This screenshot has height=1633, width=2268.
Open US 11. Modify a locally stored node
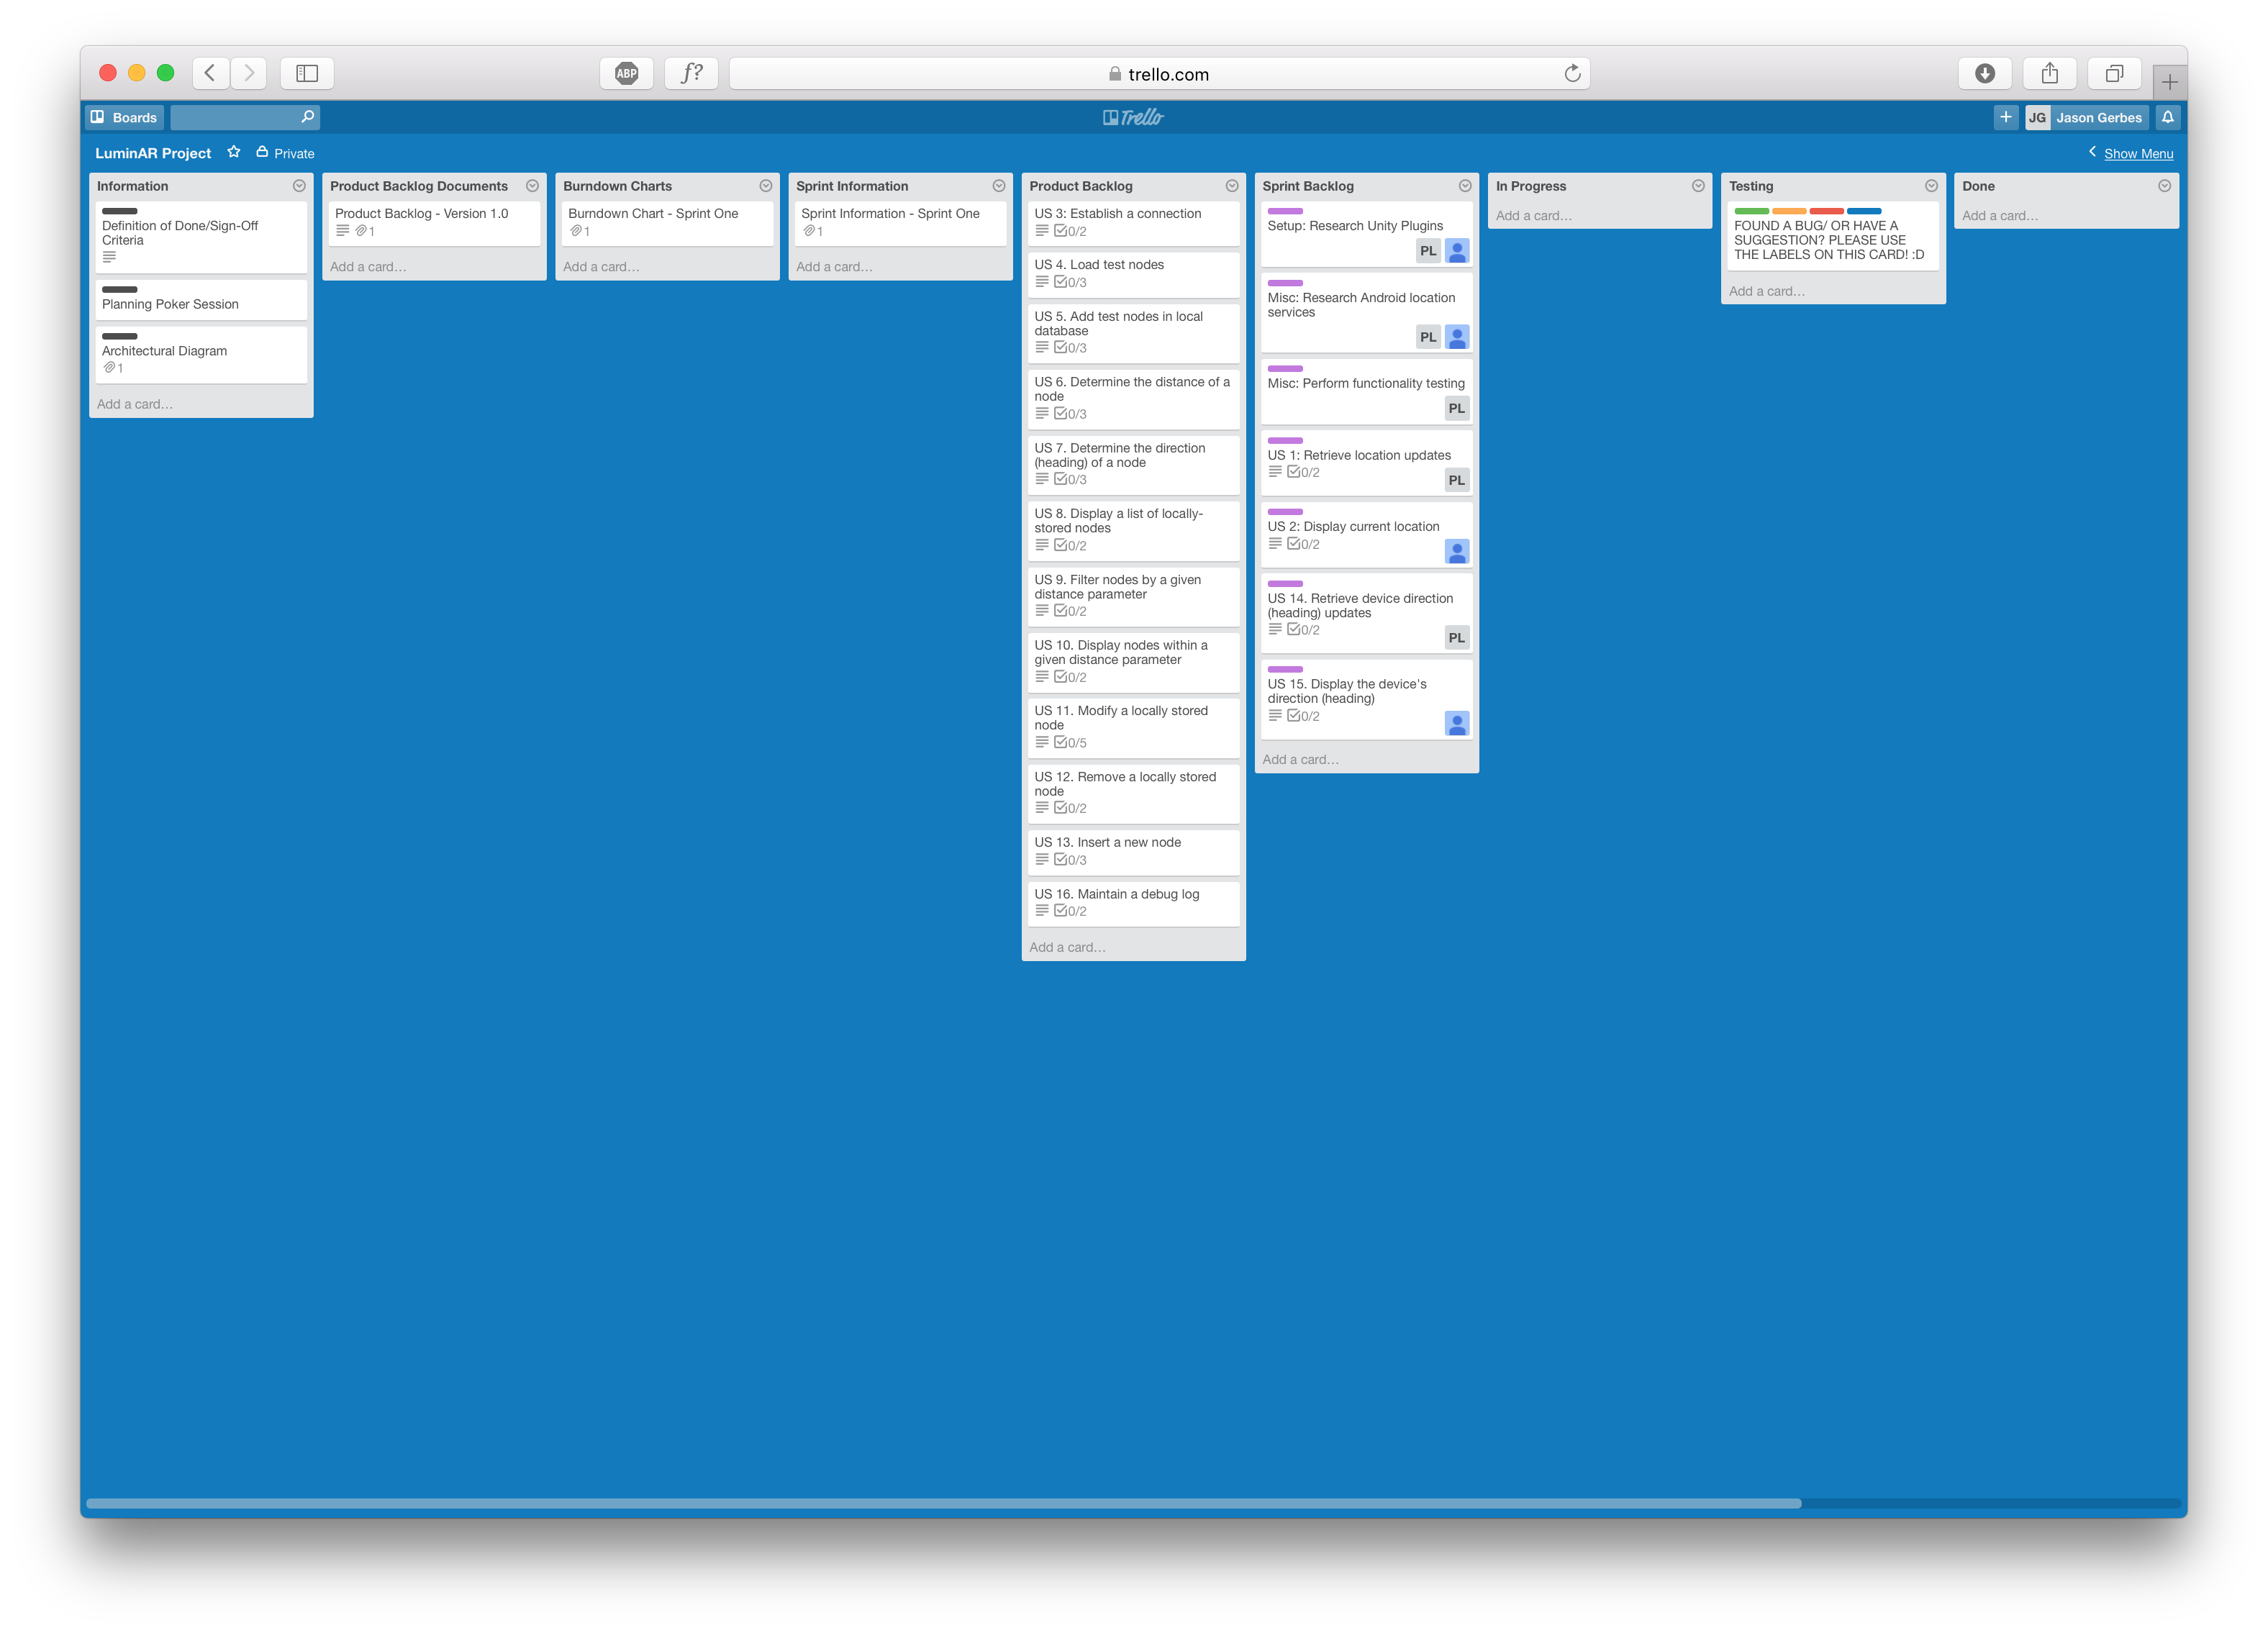(x=1133, y=727)
